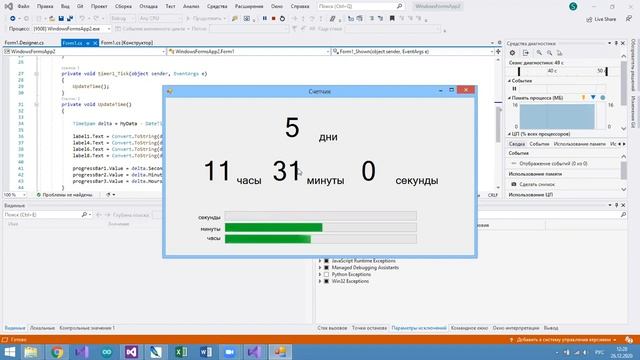Expand Win32 Exceptions node
640x360 pixels.
point(320,282)
